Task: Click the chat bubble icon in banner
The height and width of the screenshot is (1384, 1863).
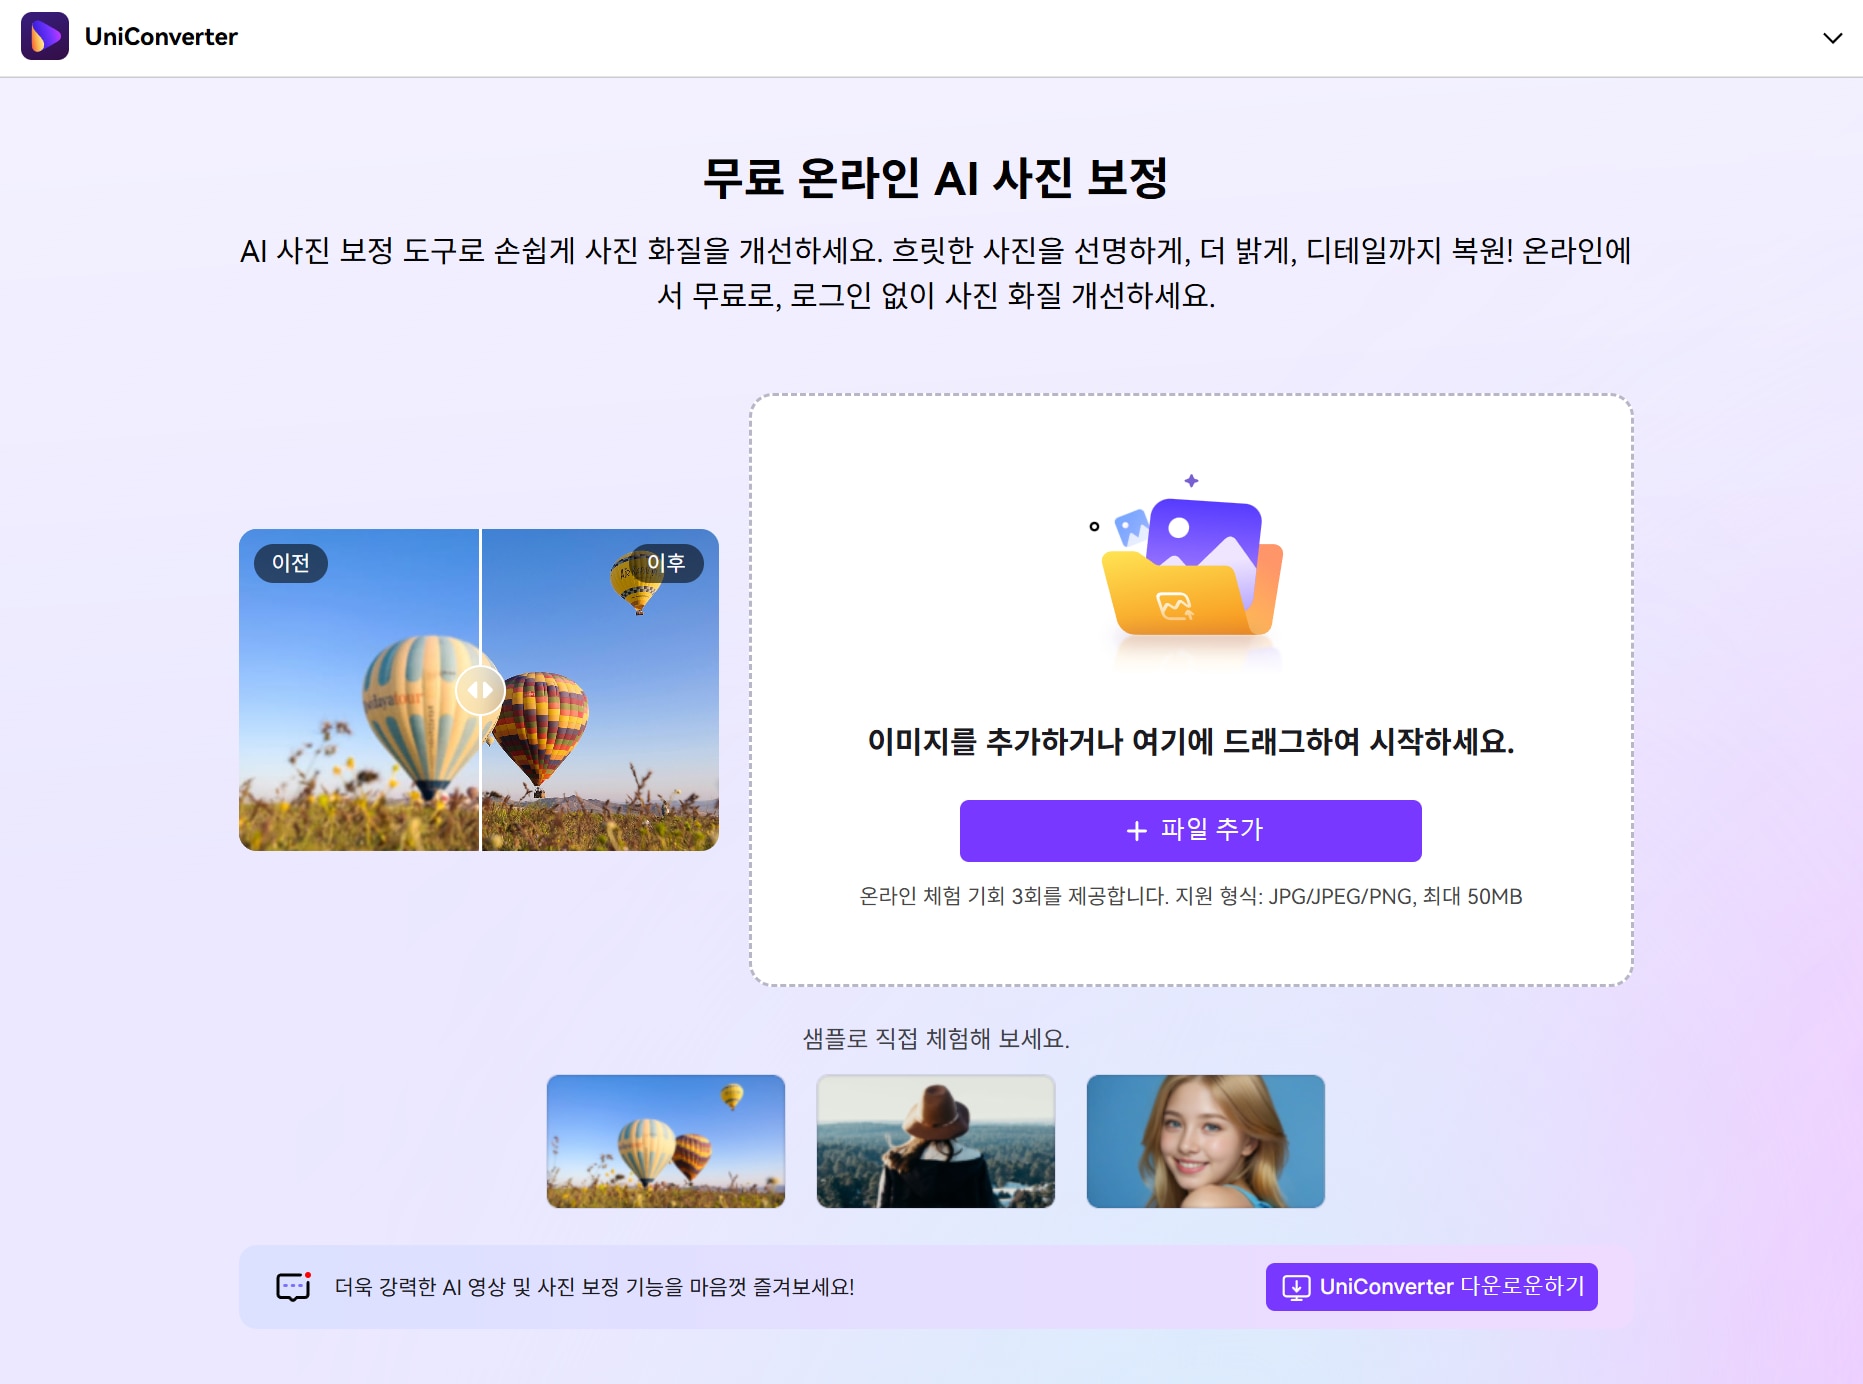Action: (x=293, y=1286)
